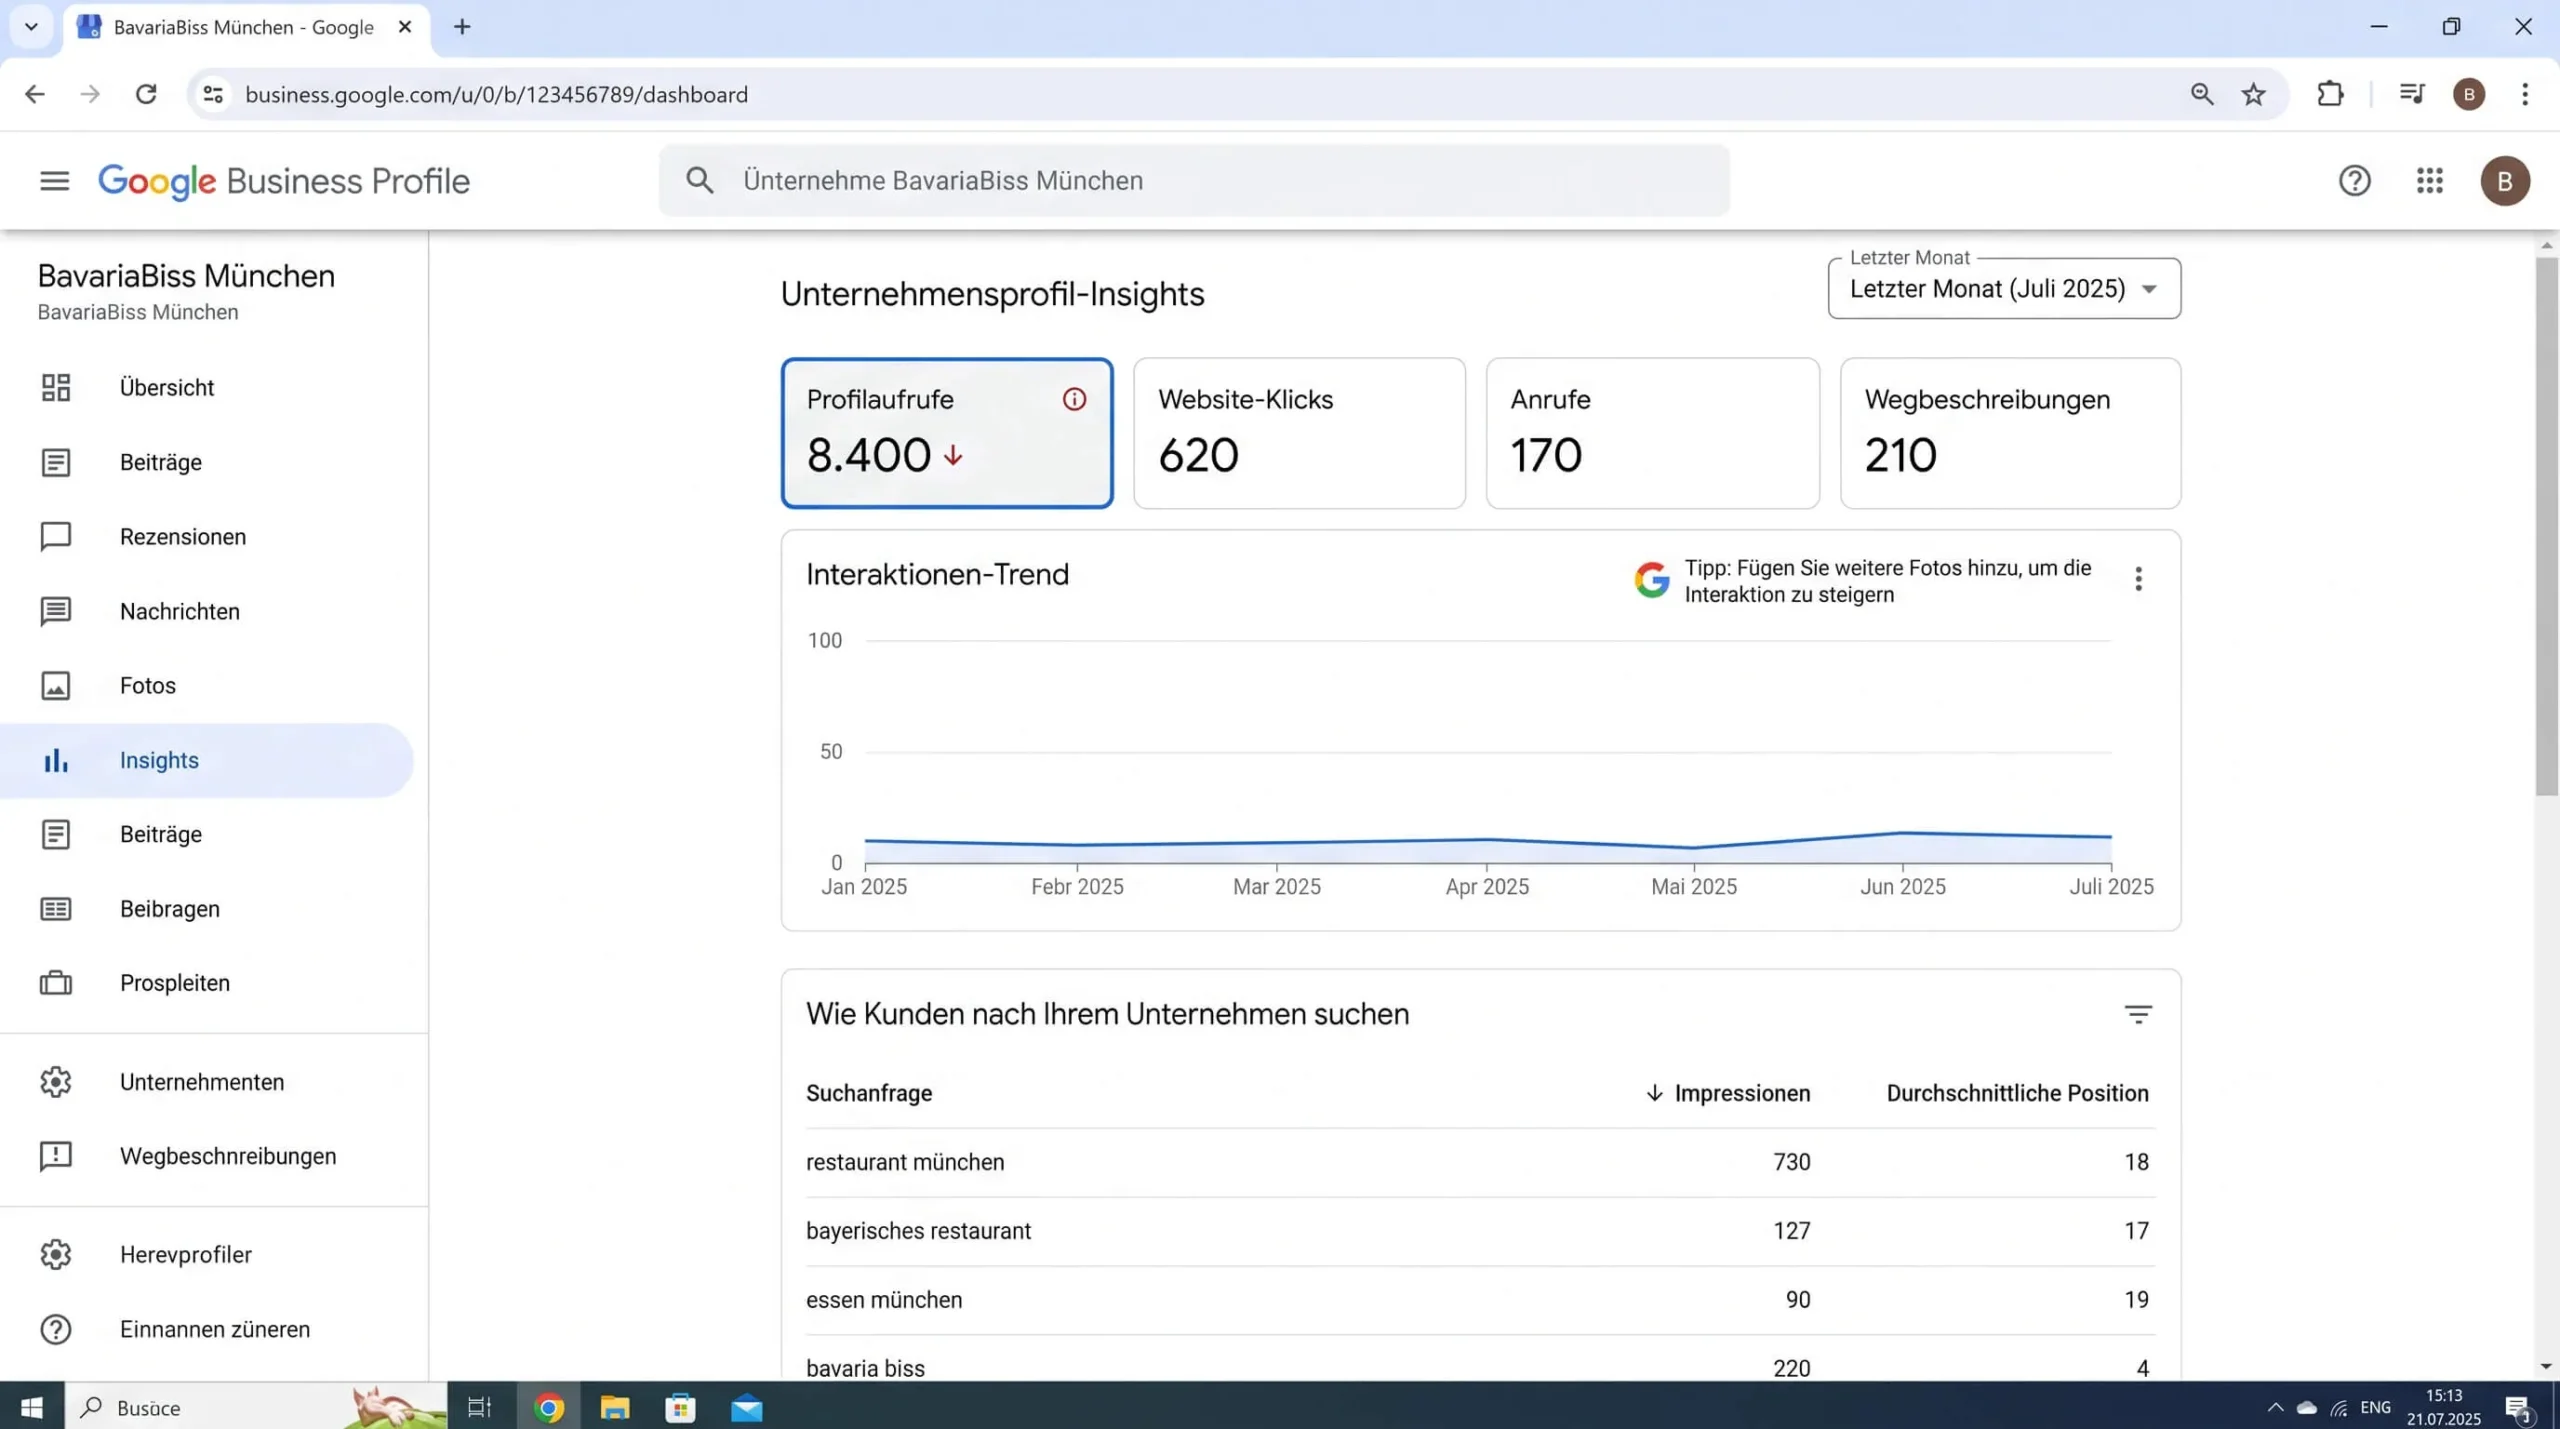Select the Wegbeschreibungen metric card
The image size is (2560, 1429).
(2010, 433)
